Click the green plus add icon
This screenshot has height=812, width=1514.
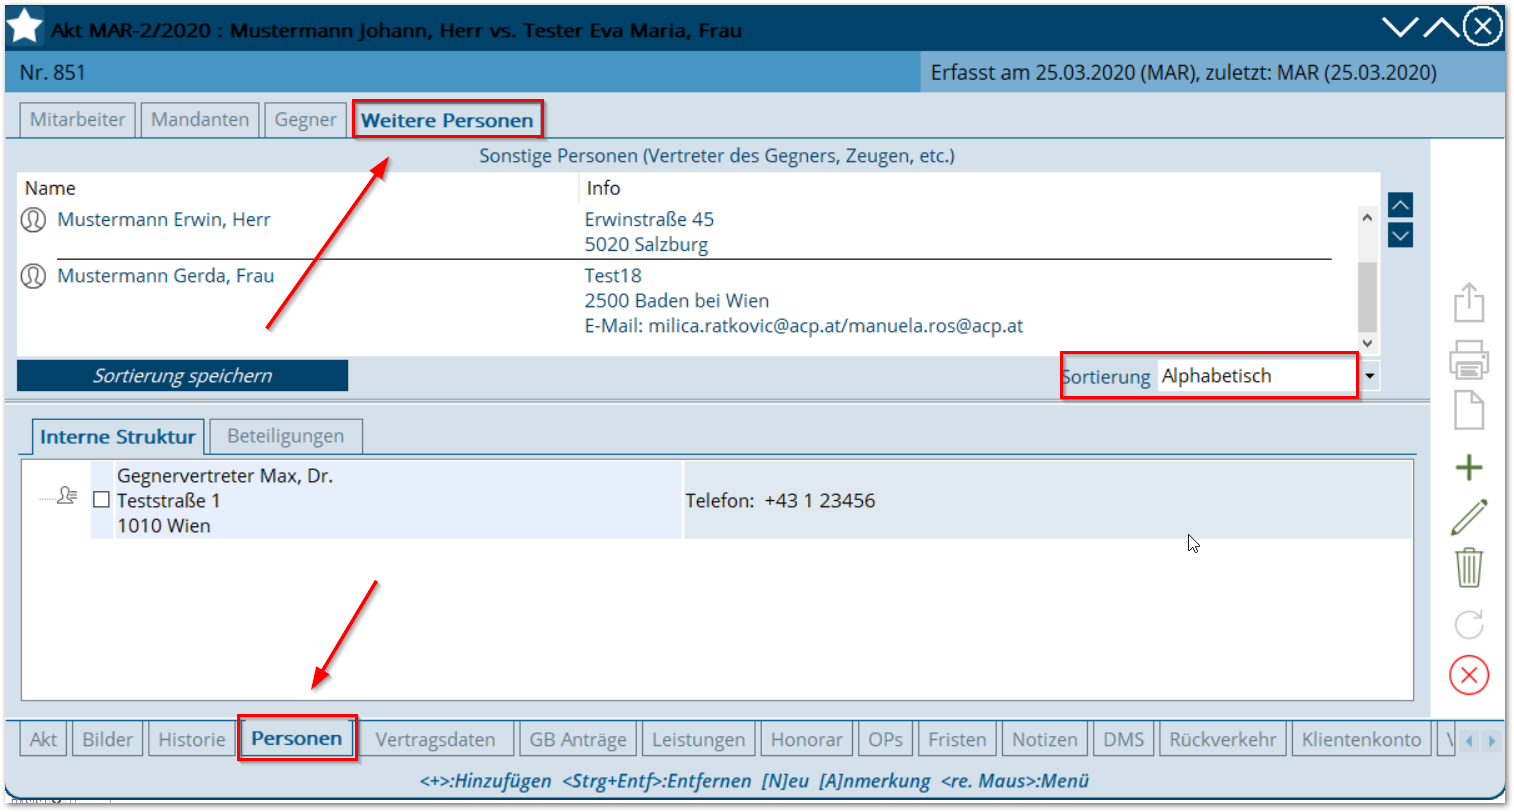click(x=1468, y=467)
